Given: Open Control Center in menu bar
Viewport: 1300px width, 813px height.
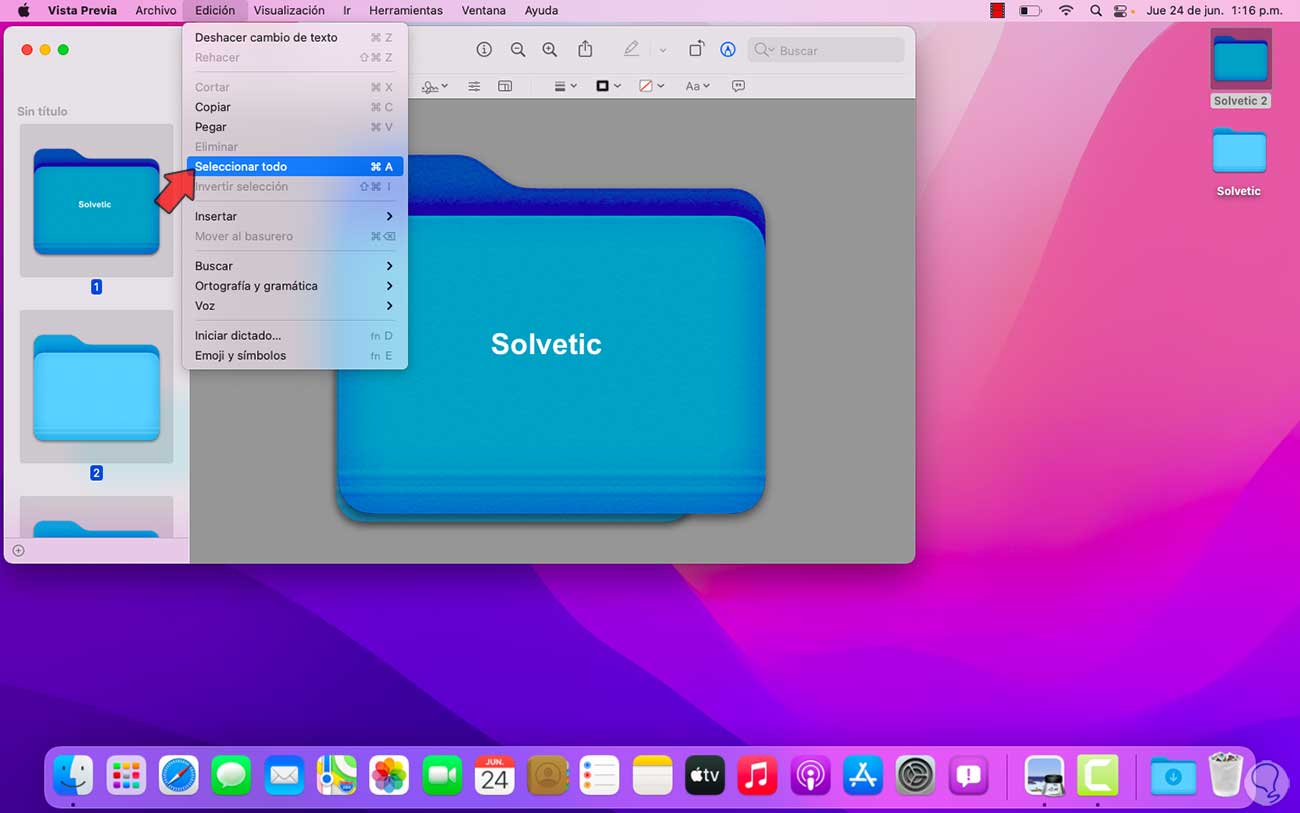Looking at the screenshot, I should click(1122, 10).
